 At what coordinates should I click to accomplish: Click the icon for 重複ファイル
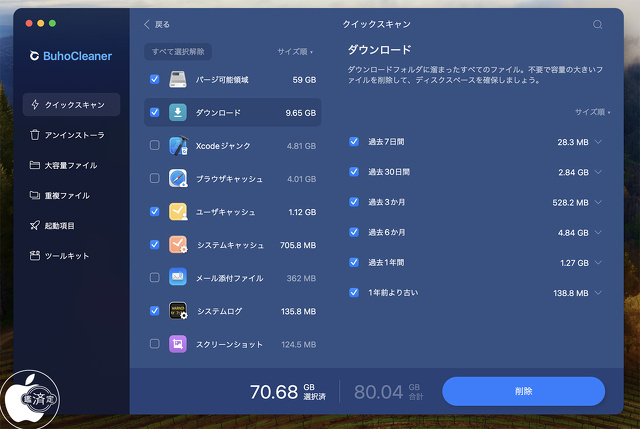pyautogui.click(x=35, y=195)
